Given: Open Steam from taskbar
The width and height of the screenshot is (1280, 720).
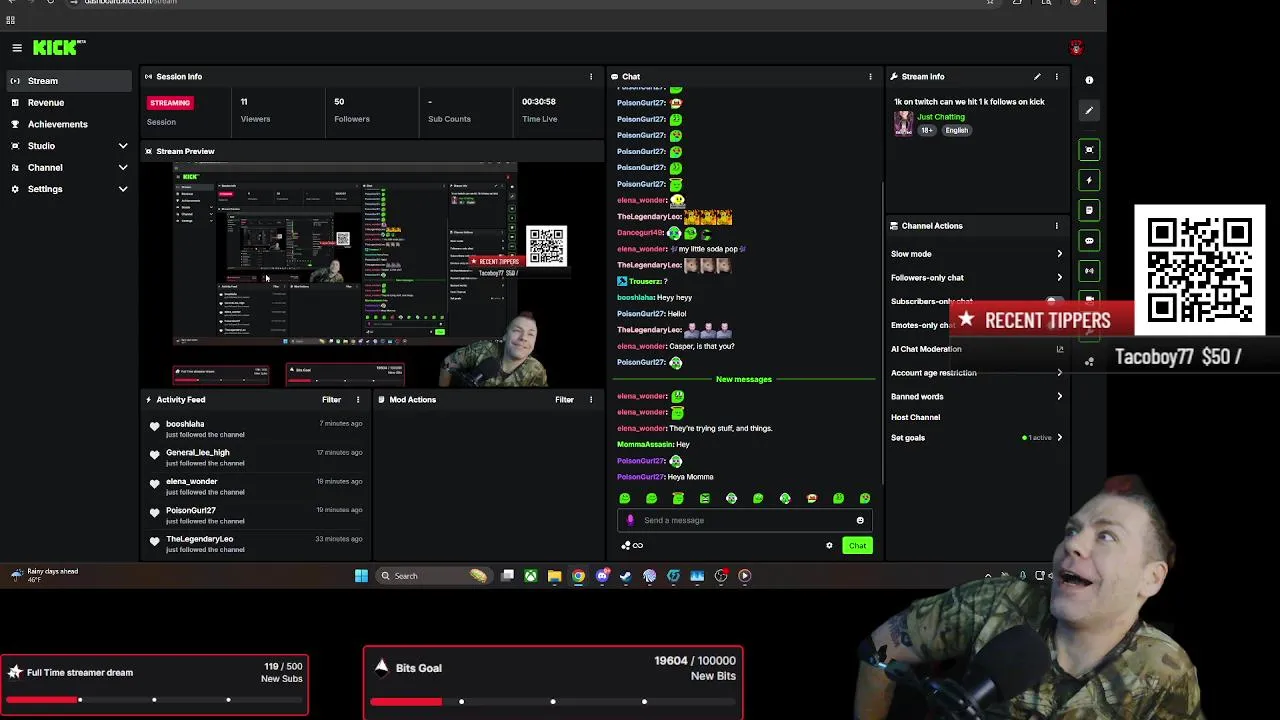Looking at the screenshot, I should pyautogui.click(x=626, y=576).
